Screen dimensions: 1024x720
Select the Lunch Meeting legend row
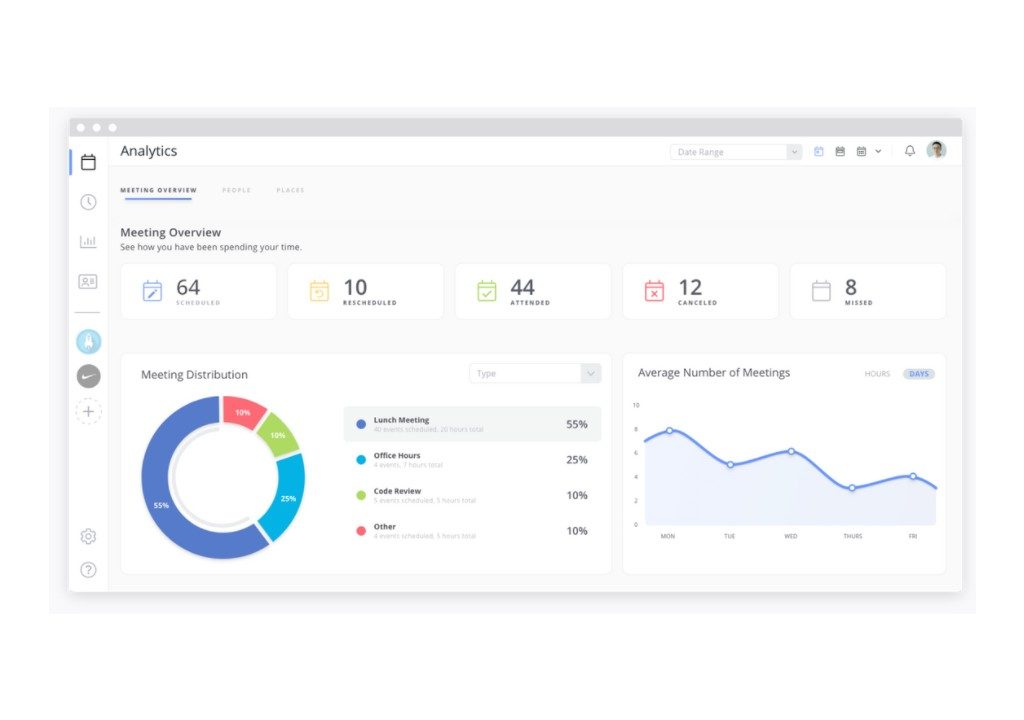(472, 424)
